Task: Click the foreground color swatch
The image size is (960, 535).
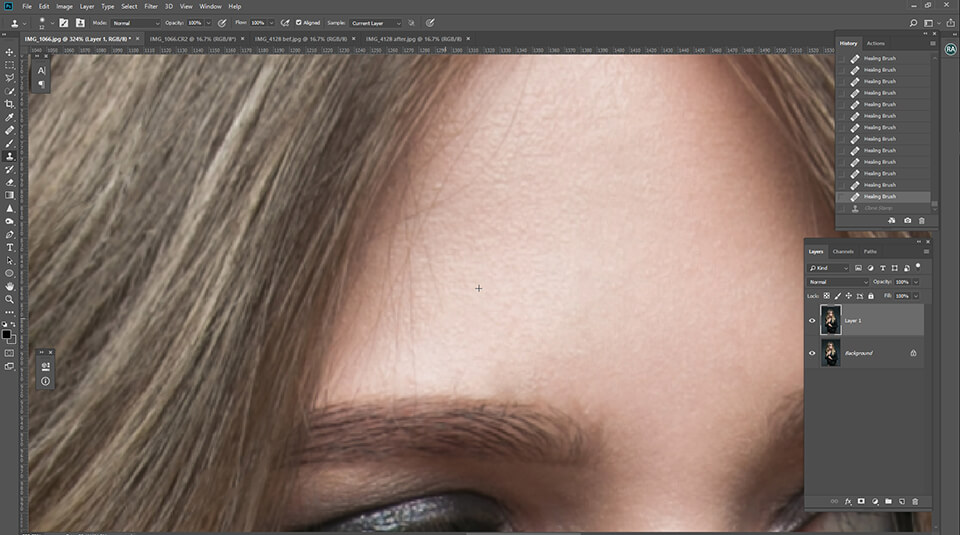Action: pyautogui.click(x=7, y=335)
